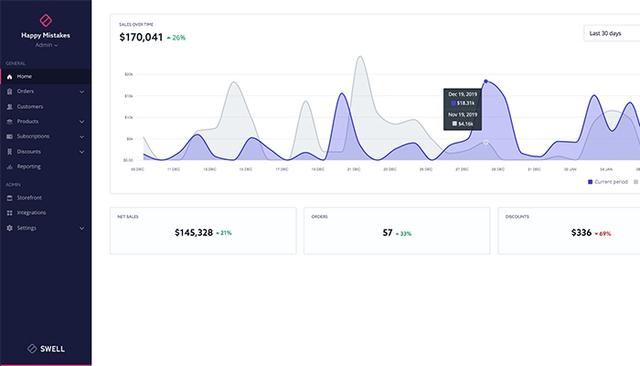Click the Dec 19 data point on chart

point(486,81)
